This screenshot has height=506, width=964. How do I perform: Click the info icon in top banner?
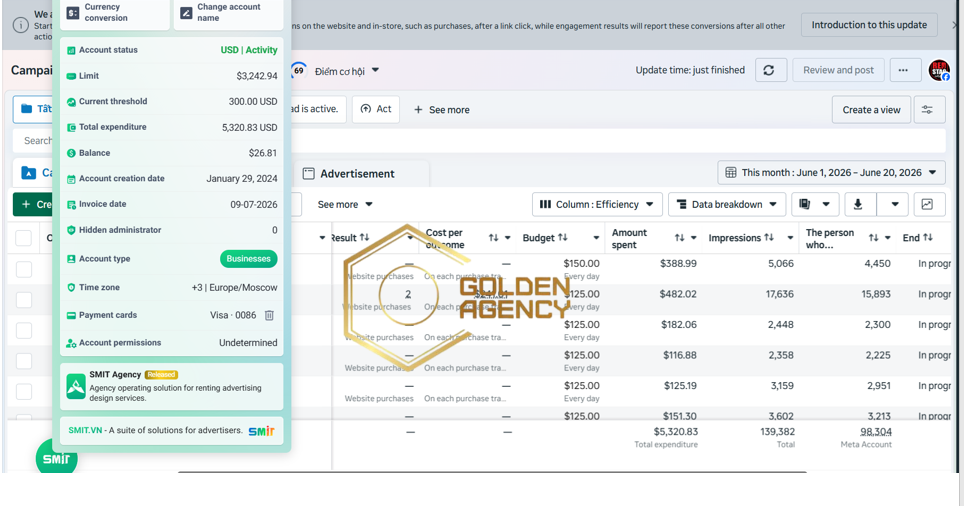21,25
